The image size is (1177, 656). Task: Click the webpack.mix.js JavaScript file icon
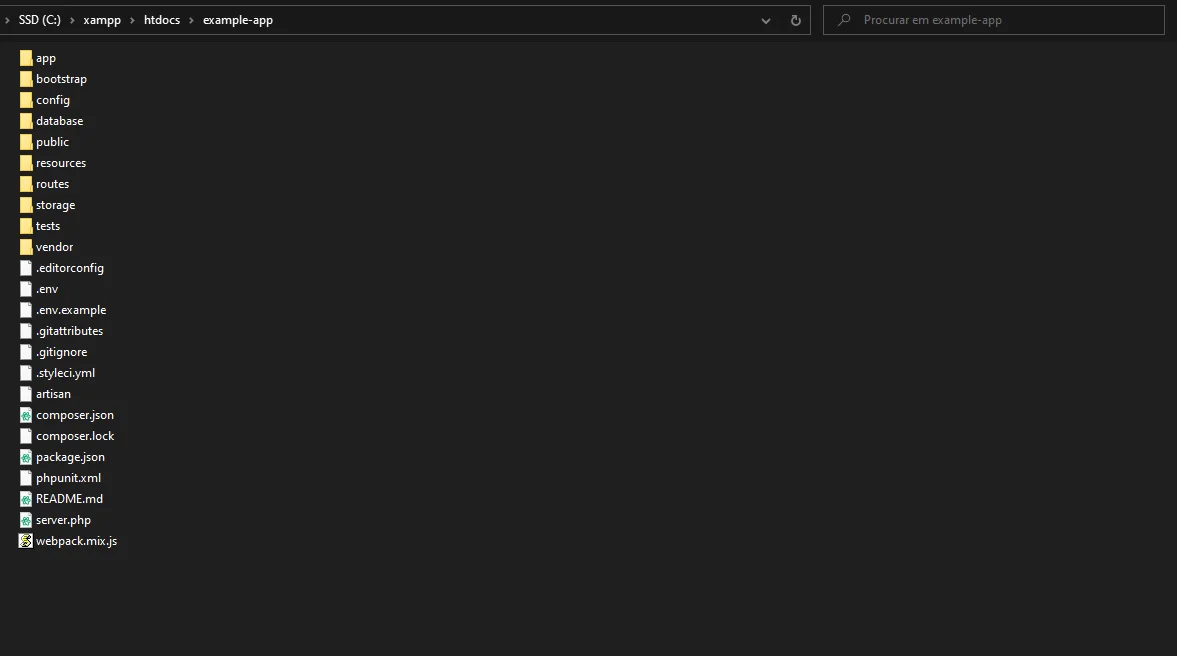25,540
